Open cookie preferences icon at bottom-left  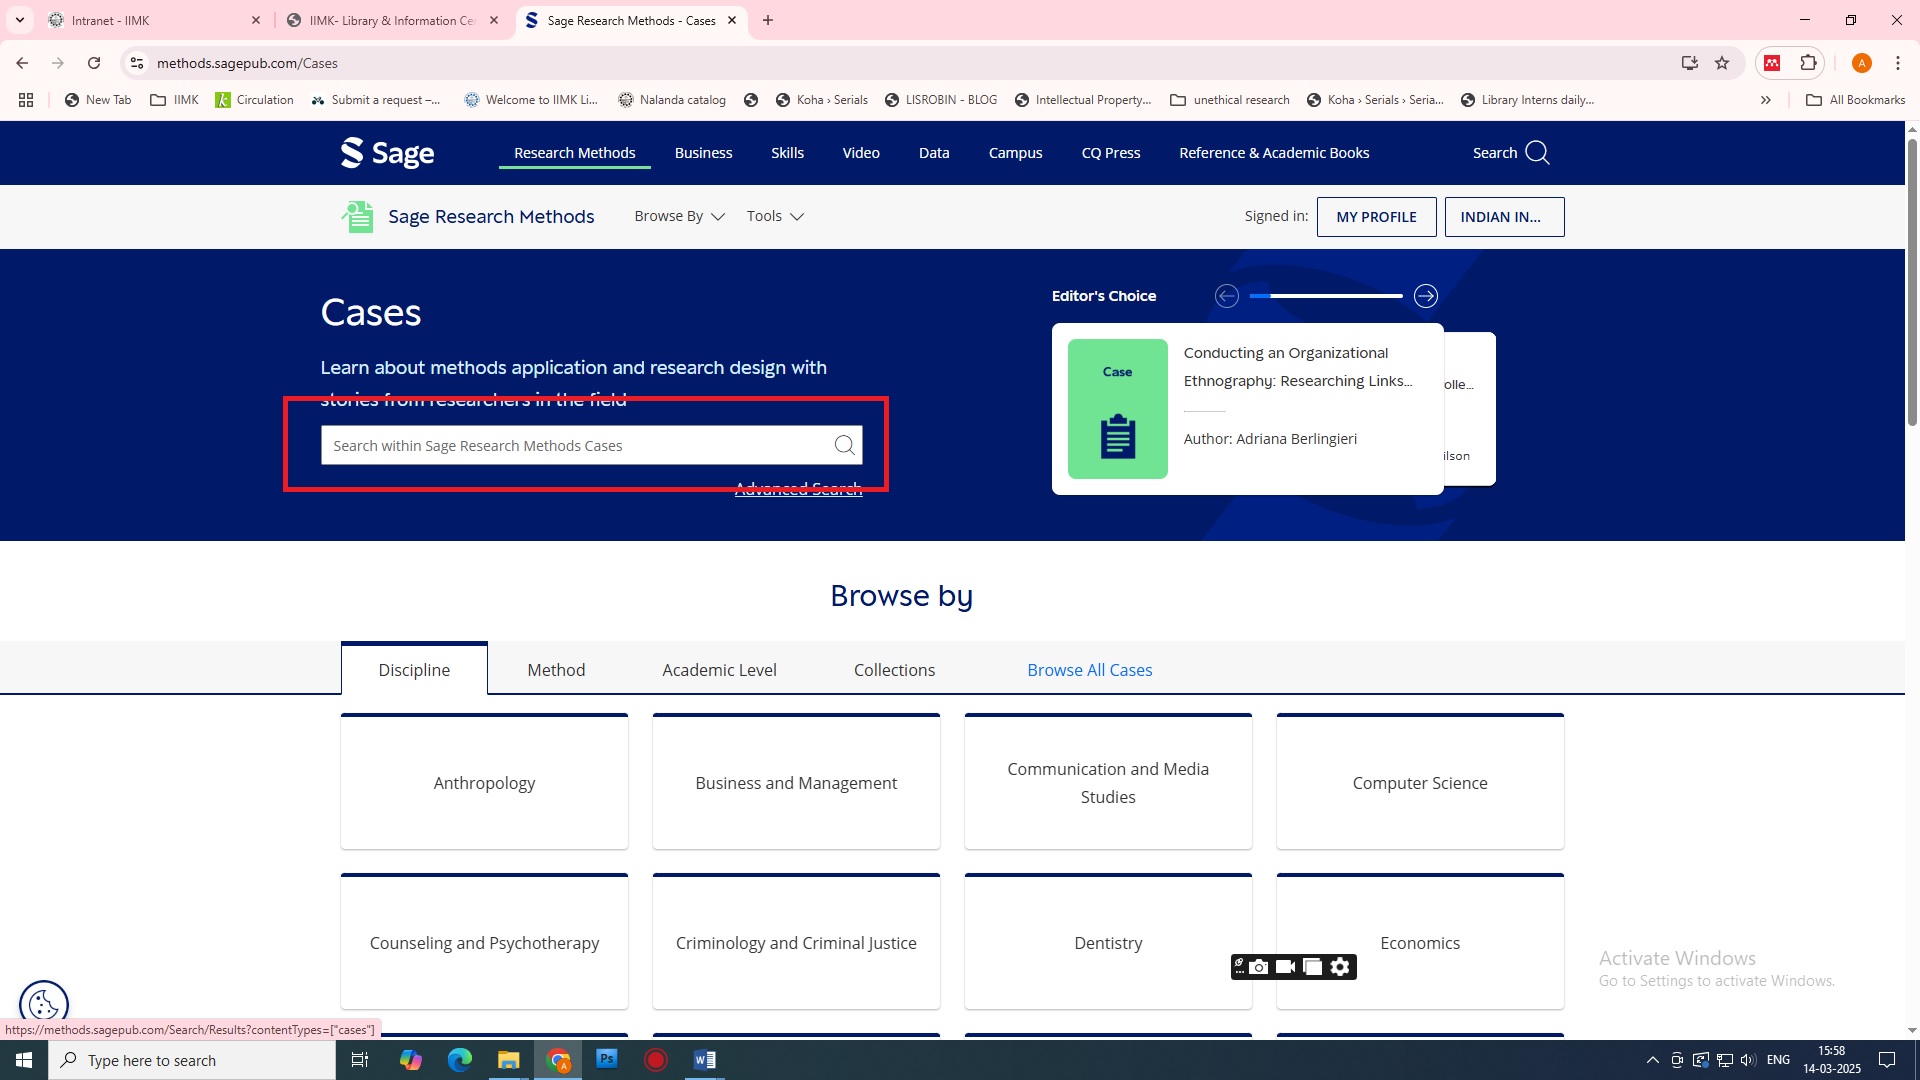(44, 1003)
